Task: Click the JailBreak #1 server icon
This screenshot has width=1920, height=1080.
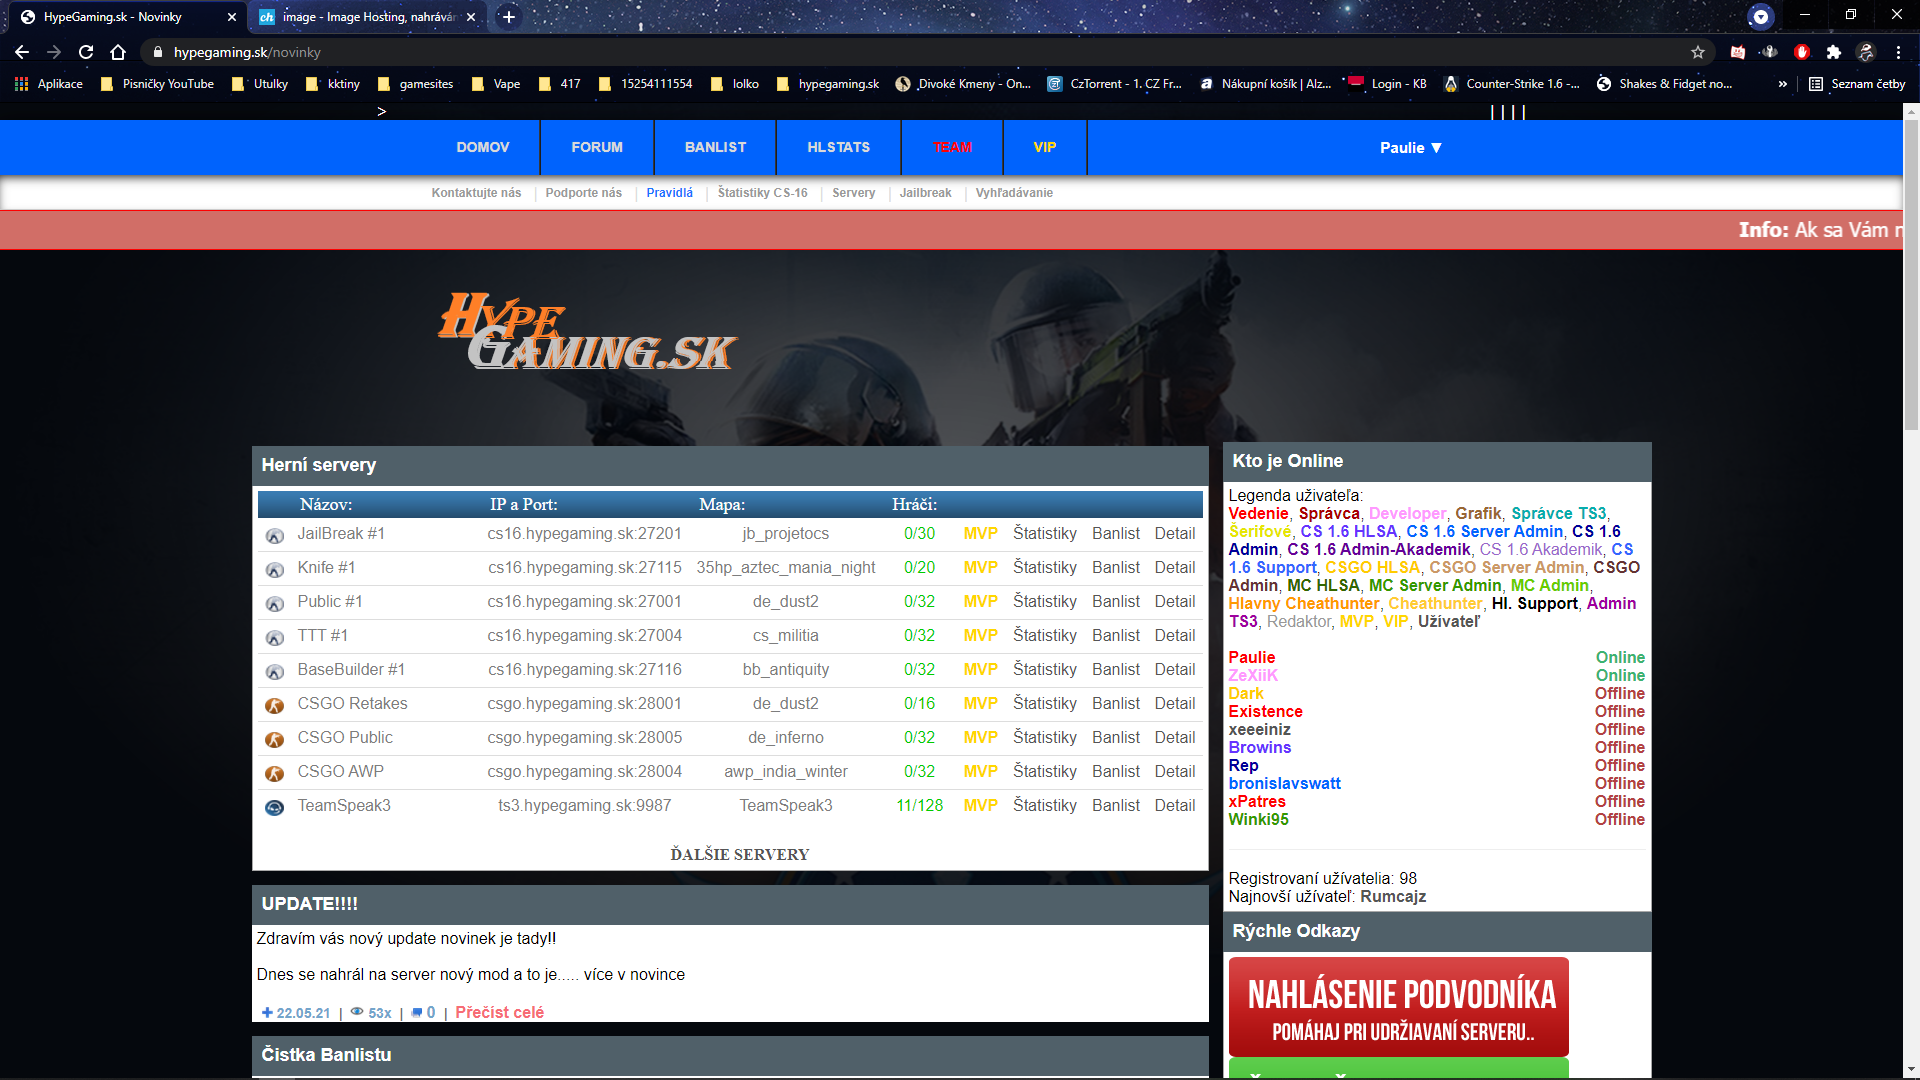Action: (x=274, y=535)
